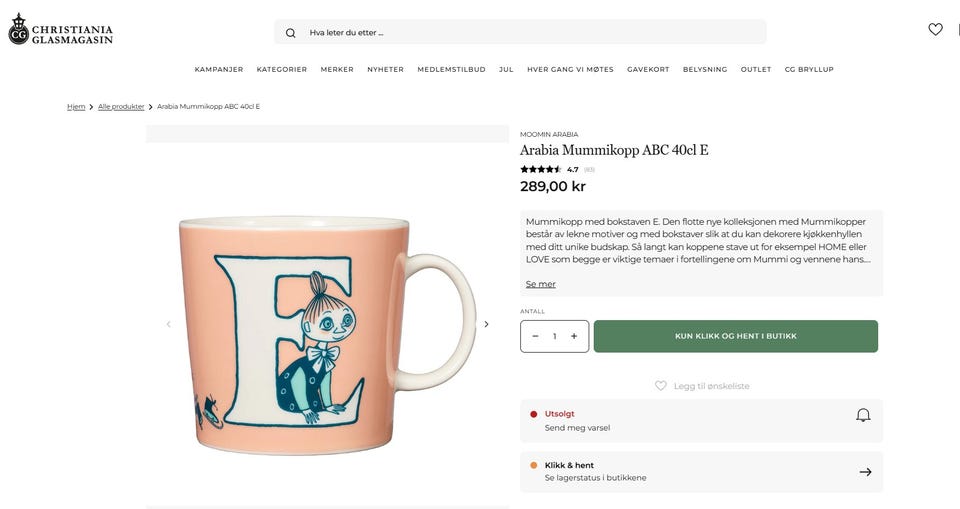Focus the Hva leter du etter search field

point(520,32)
